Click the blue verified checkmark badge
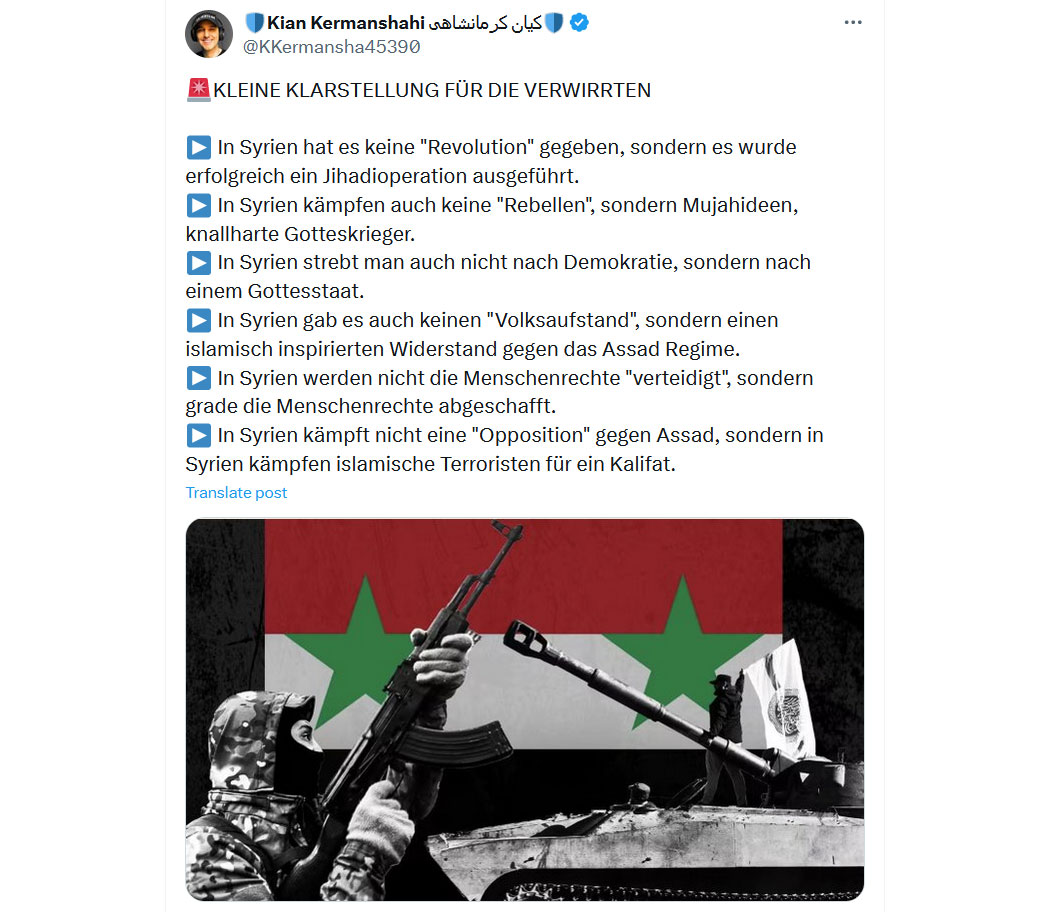 point(579,23)
